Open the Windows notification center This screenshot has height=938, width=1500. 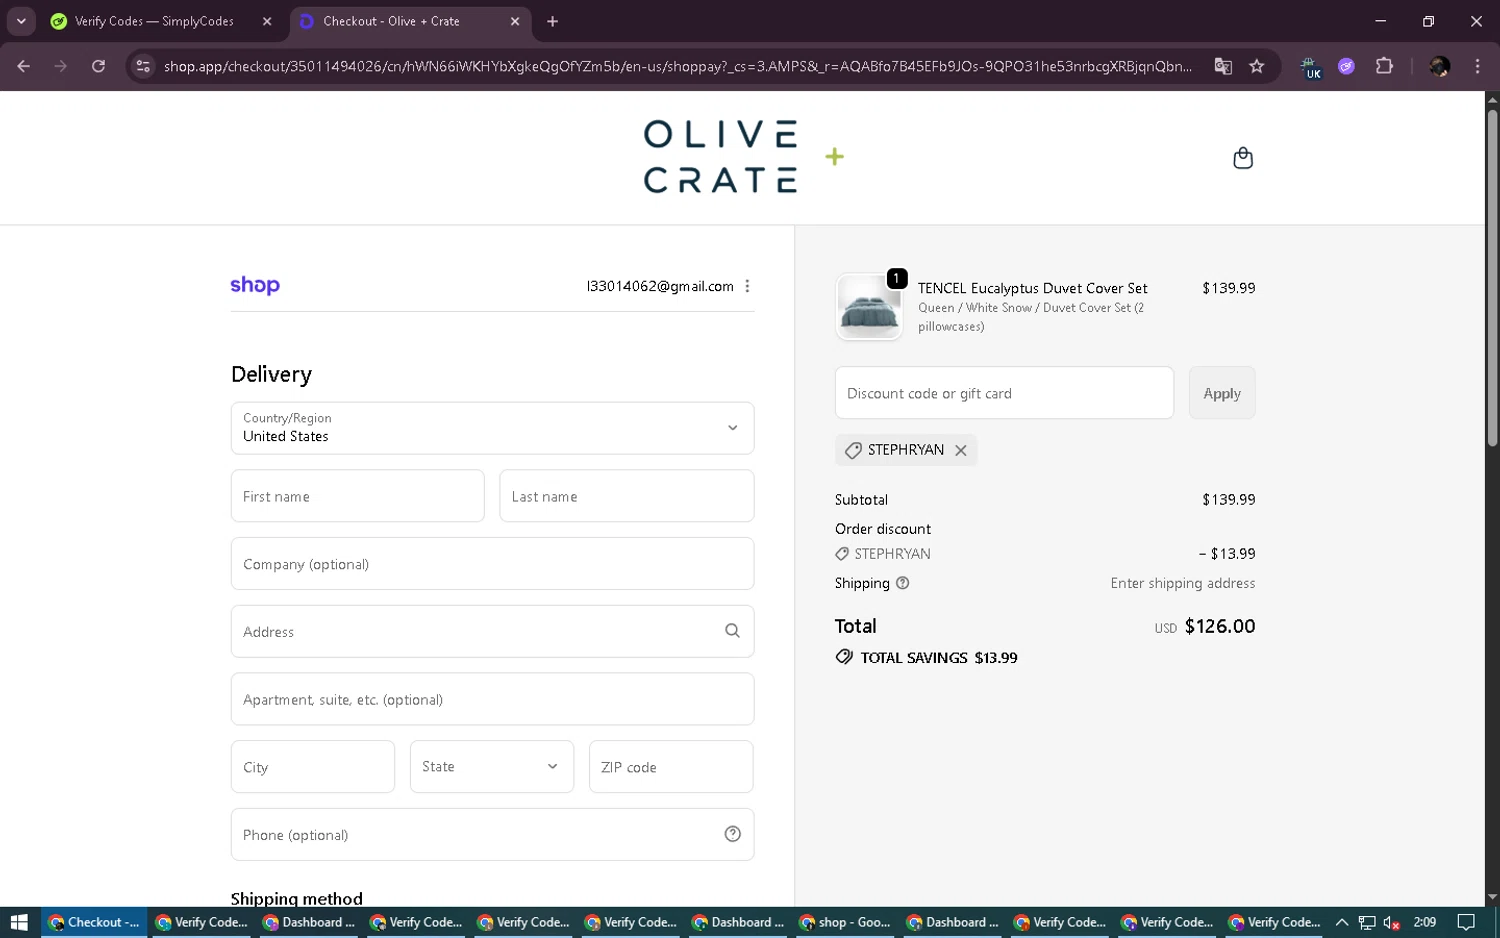tap(1466, 922)
